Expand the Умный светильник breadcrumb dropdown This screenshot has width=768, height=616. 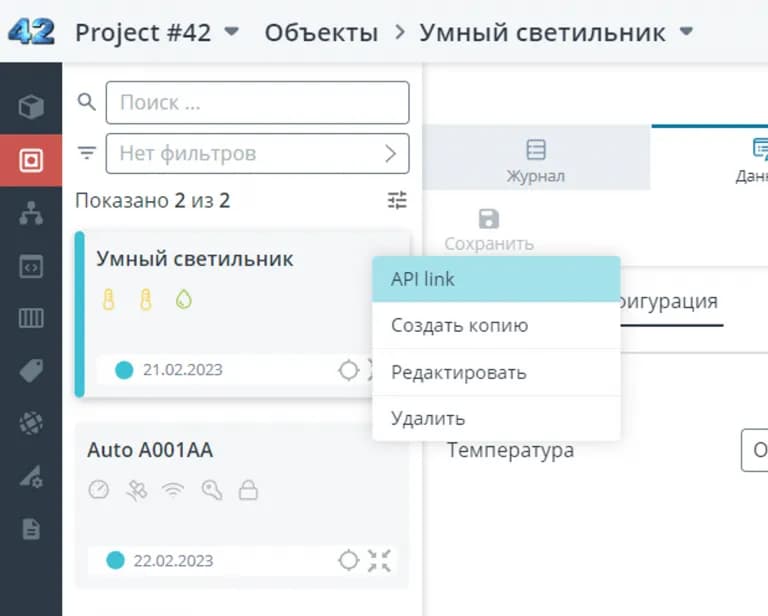tap(686, 32)
